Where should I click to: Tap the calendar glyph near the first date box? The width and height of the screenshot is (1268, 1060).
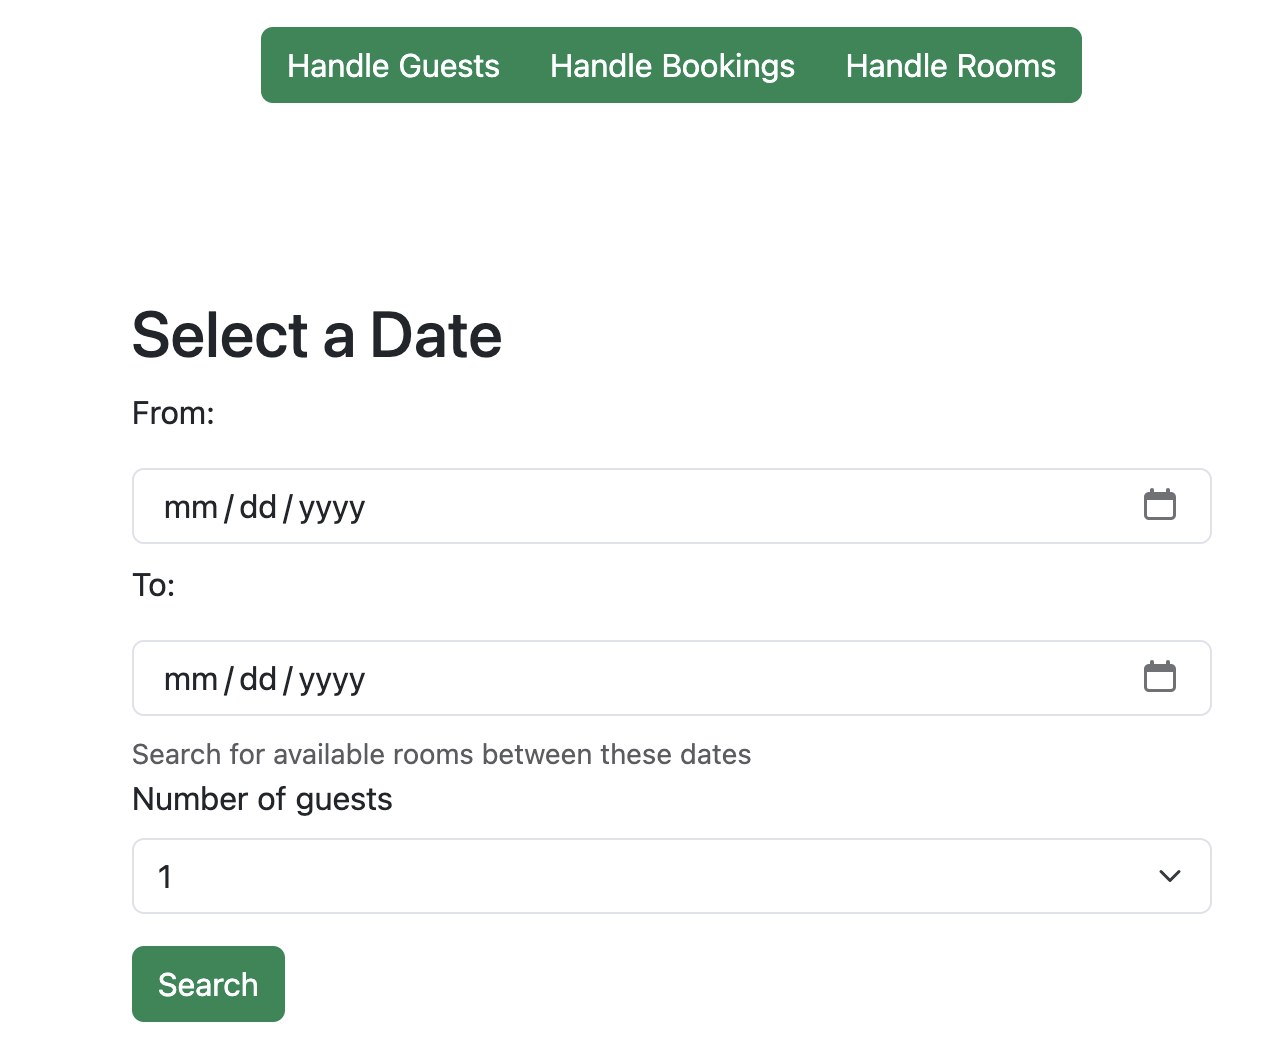click(x=1160, y=505)
